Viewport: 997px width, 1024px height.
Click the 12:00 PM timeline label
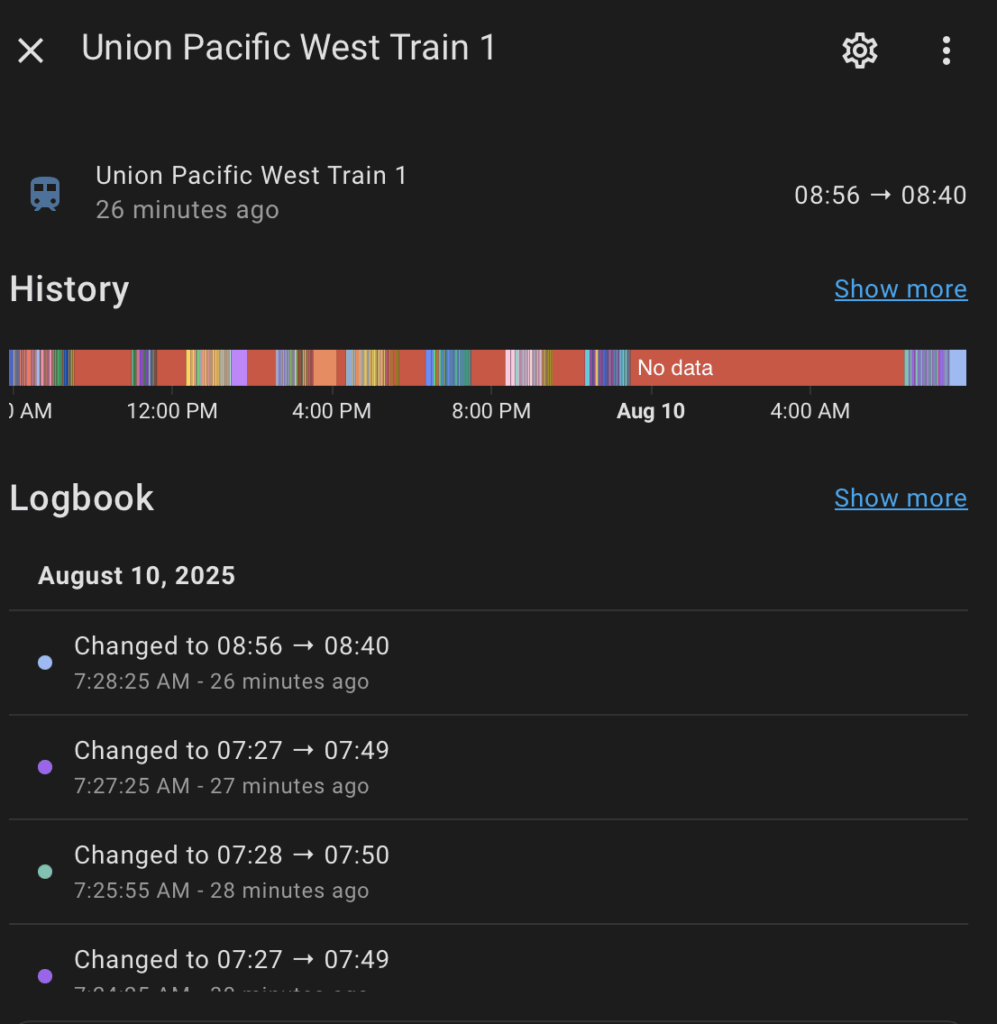[x=172, y=411]
